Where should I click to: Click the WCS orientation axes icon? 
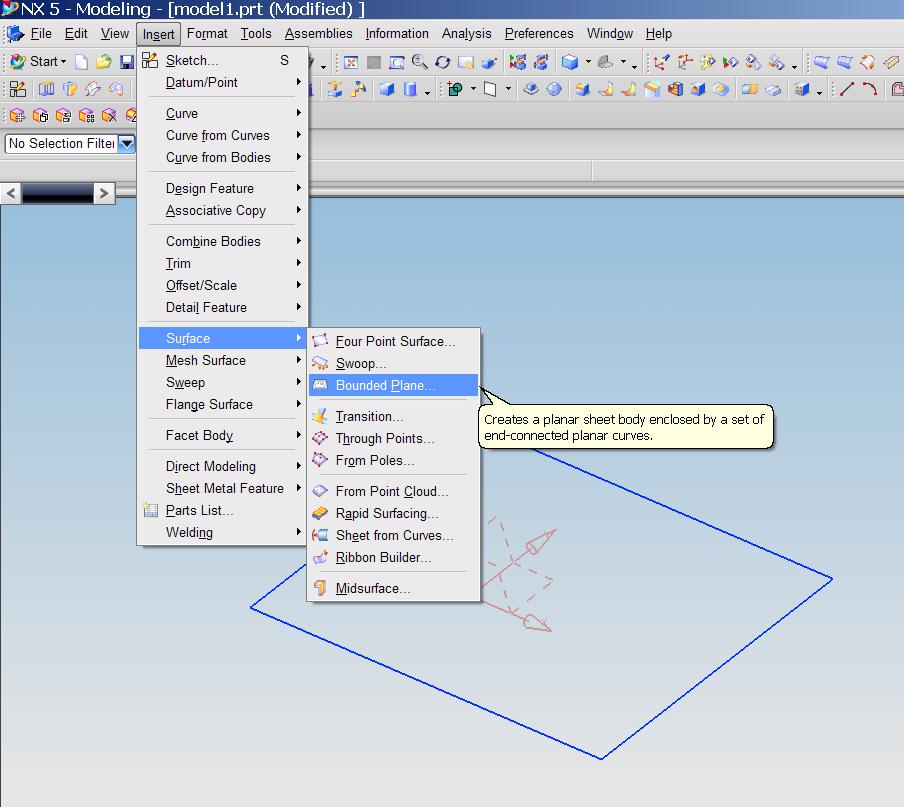tap(661, 62)
